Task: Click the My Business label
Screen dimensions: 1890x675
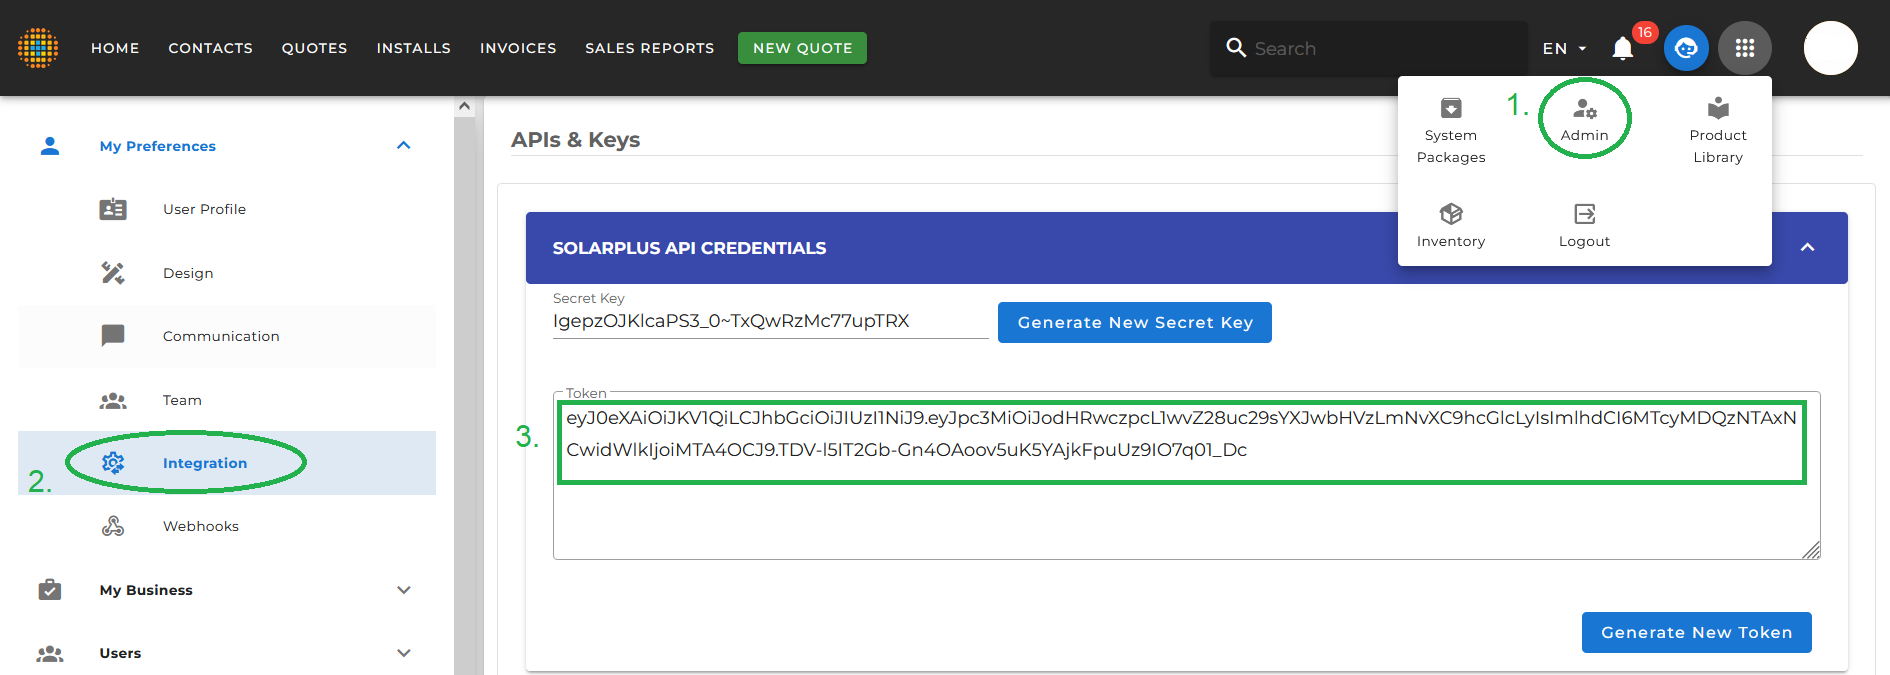Action: click(x=146, y=590)
